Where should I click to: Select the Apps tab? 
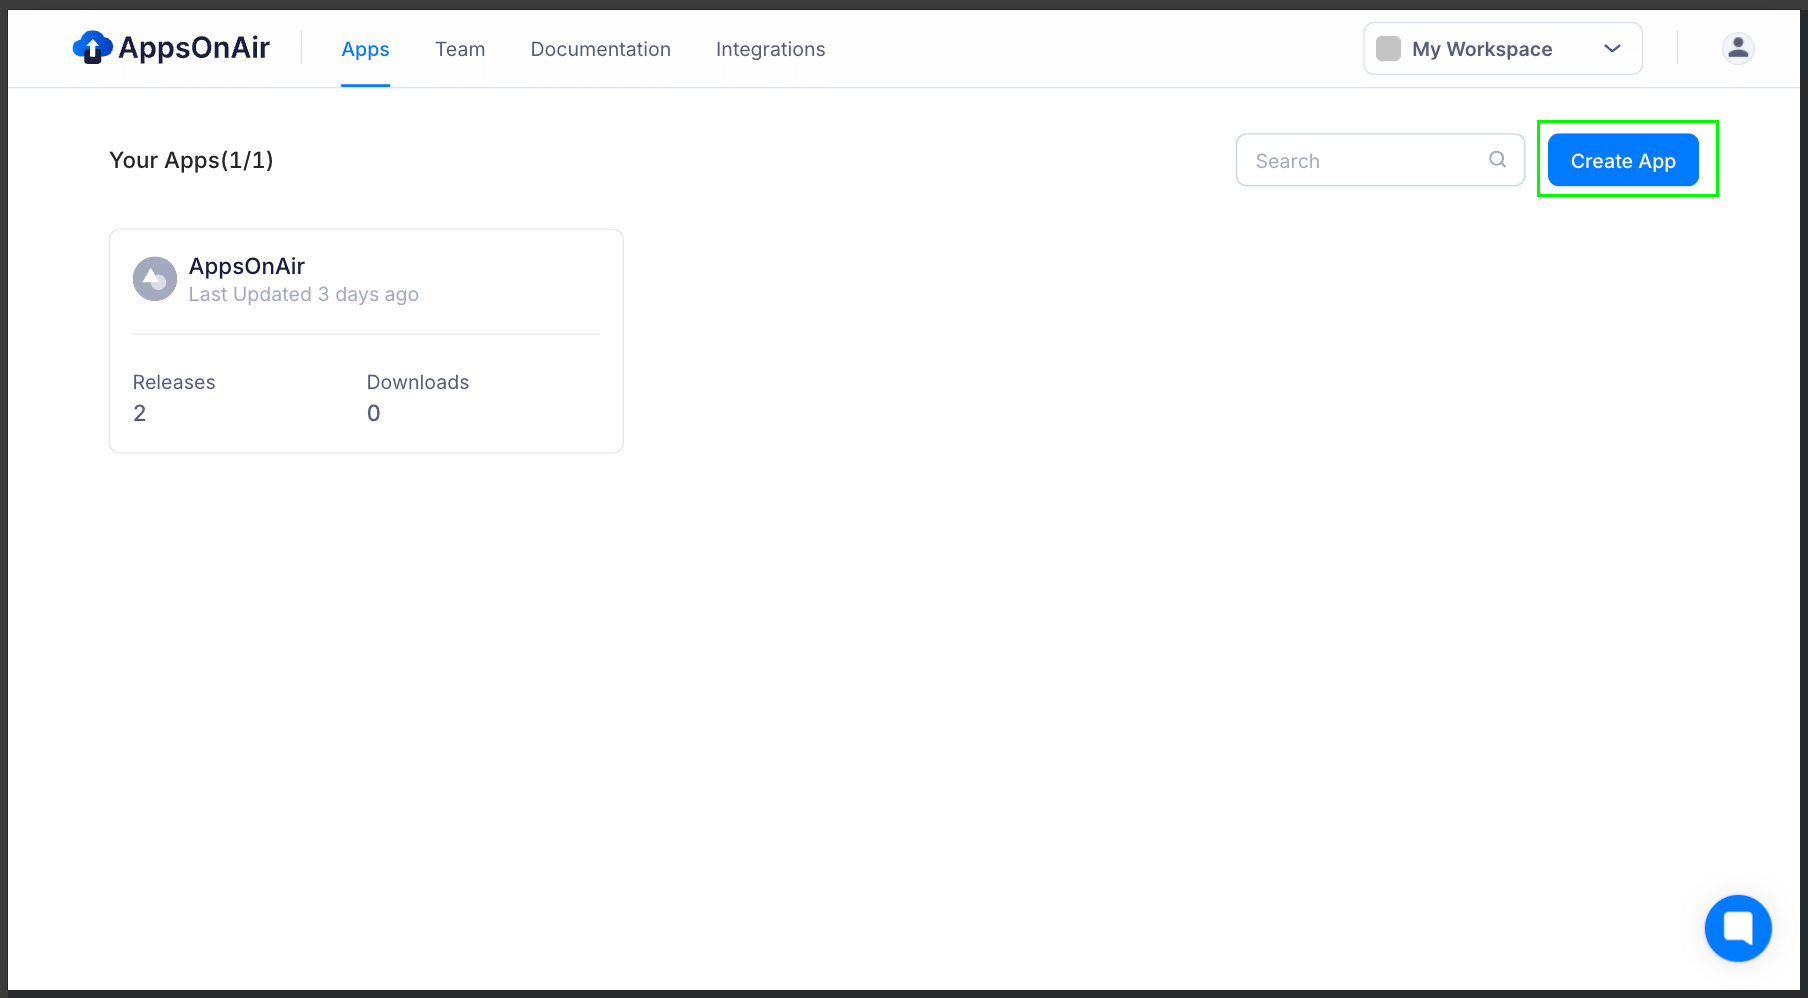coord(365,49)
